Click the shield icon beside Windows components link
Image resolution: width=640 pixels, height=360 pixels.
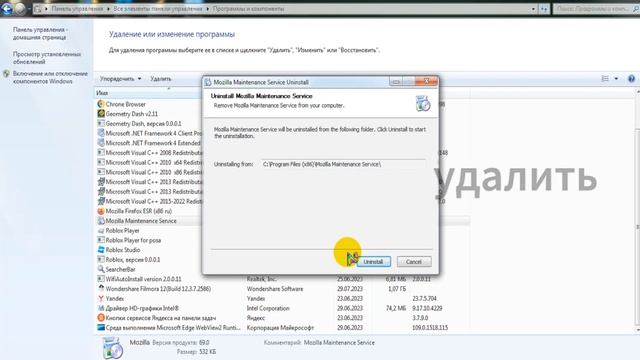coord(6,74)
